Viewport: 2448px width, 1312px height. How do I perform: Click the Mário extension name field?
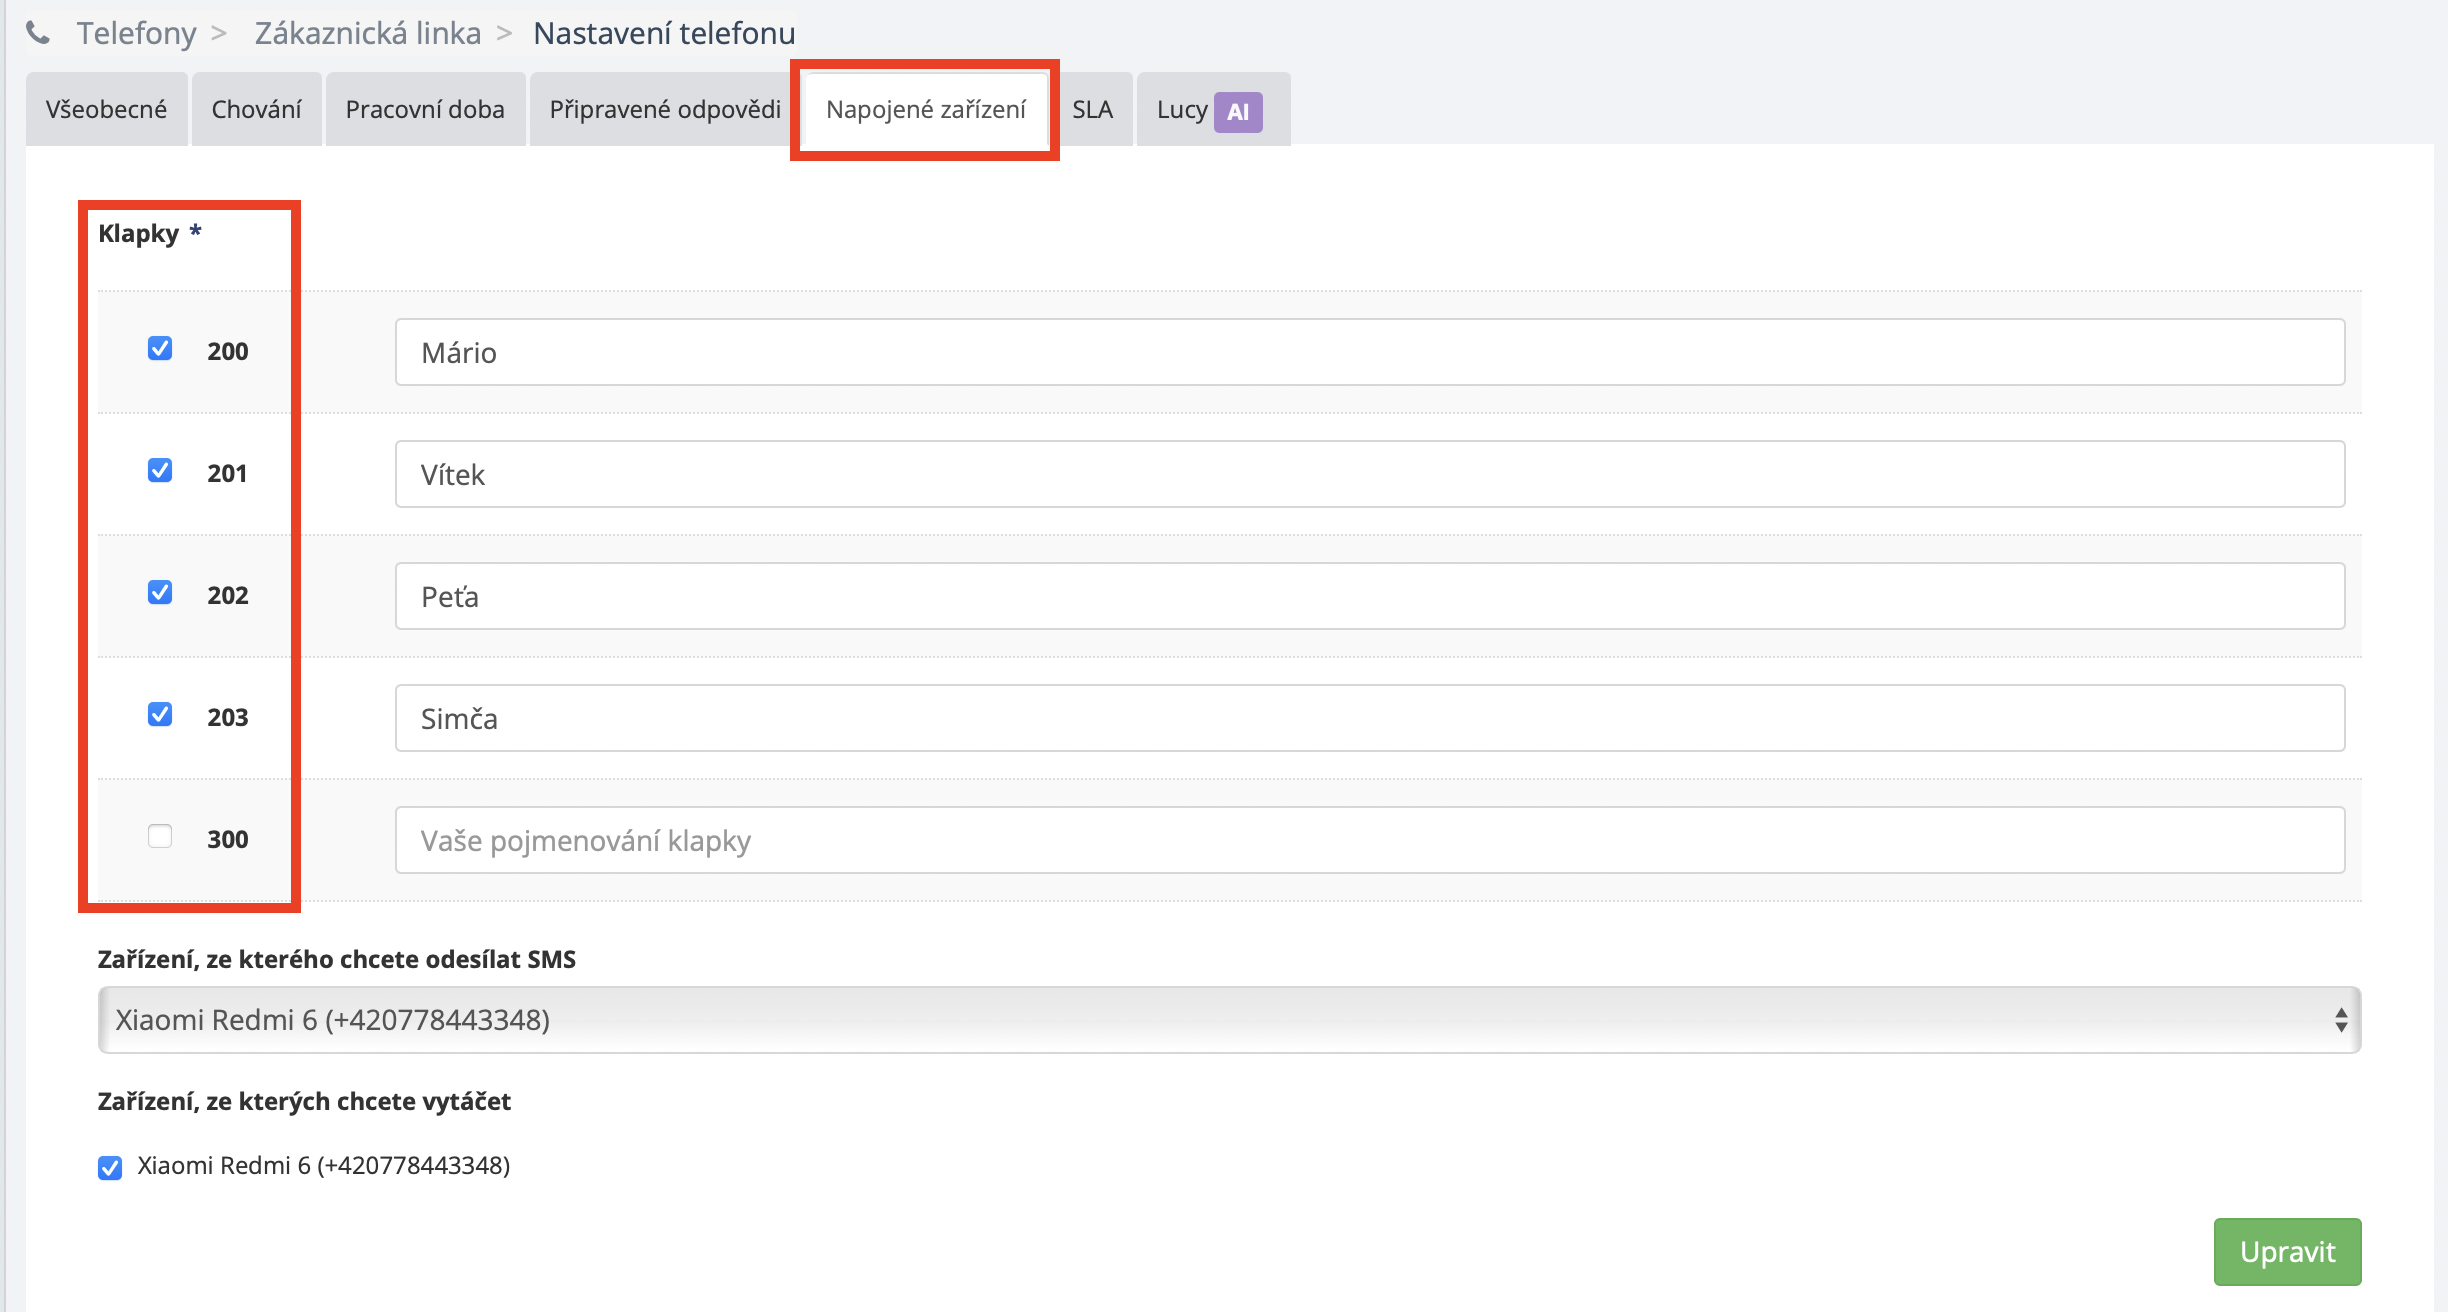(x=1369, y=352)
